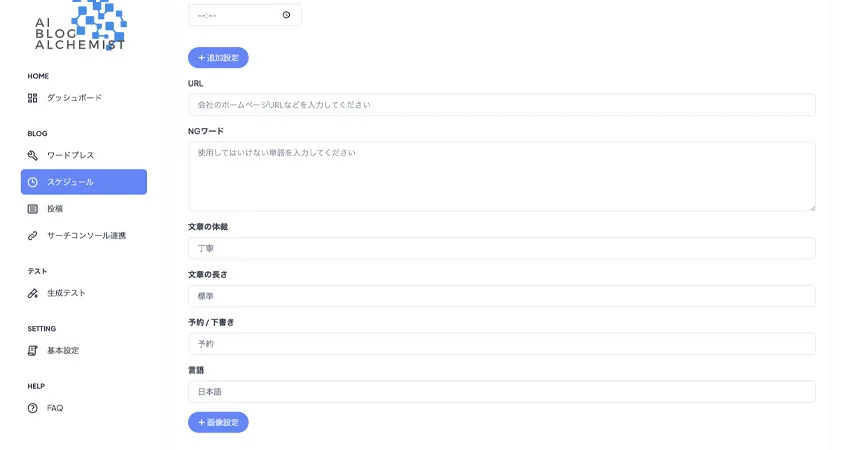The height and width of the screenshot is (450, 850).
Task: Click the FAQ question mark icon
Action: point(33,408)
